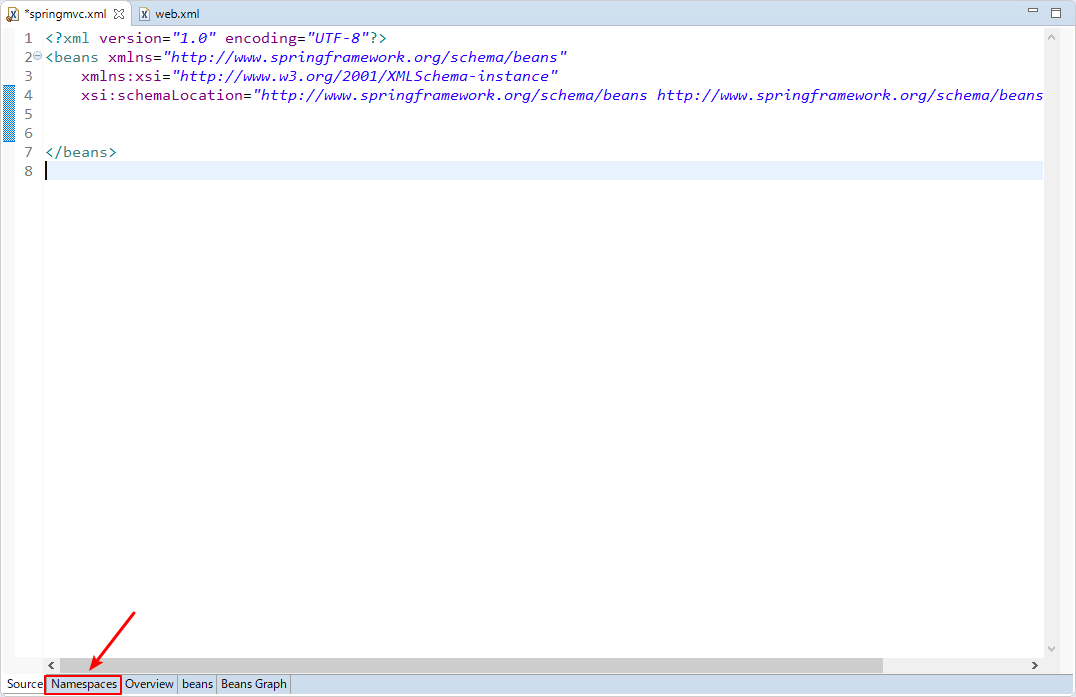Click vertical scrollbar up arrow
This screenshot has width=1076, height=697.
tap(1051, 37)
